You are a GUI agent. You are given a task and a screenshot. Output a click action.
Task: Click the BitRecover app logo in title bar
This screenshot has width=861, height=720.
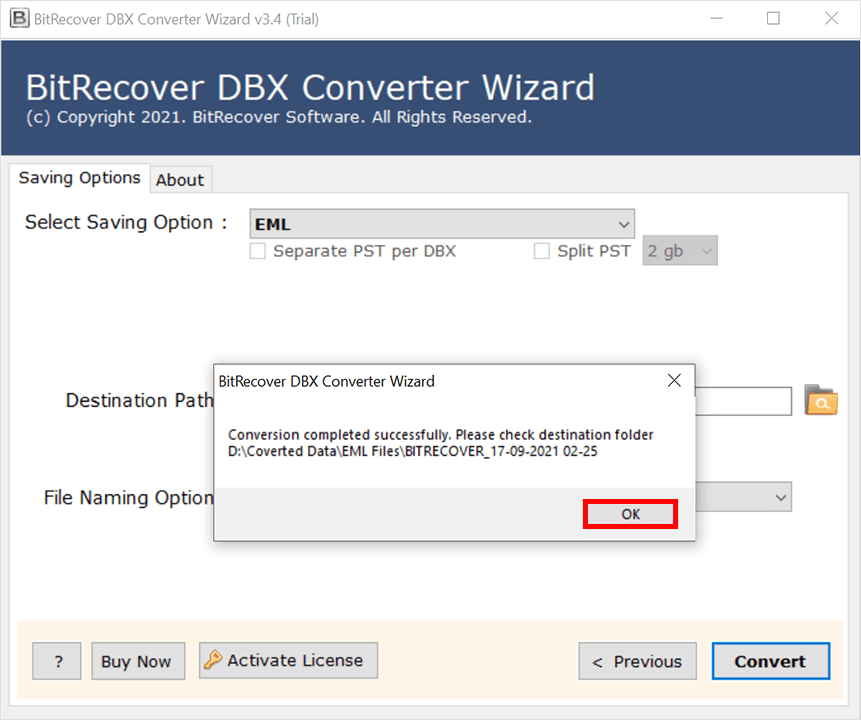(19, 19)
